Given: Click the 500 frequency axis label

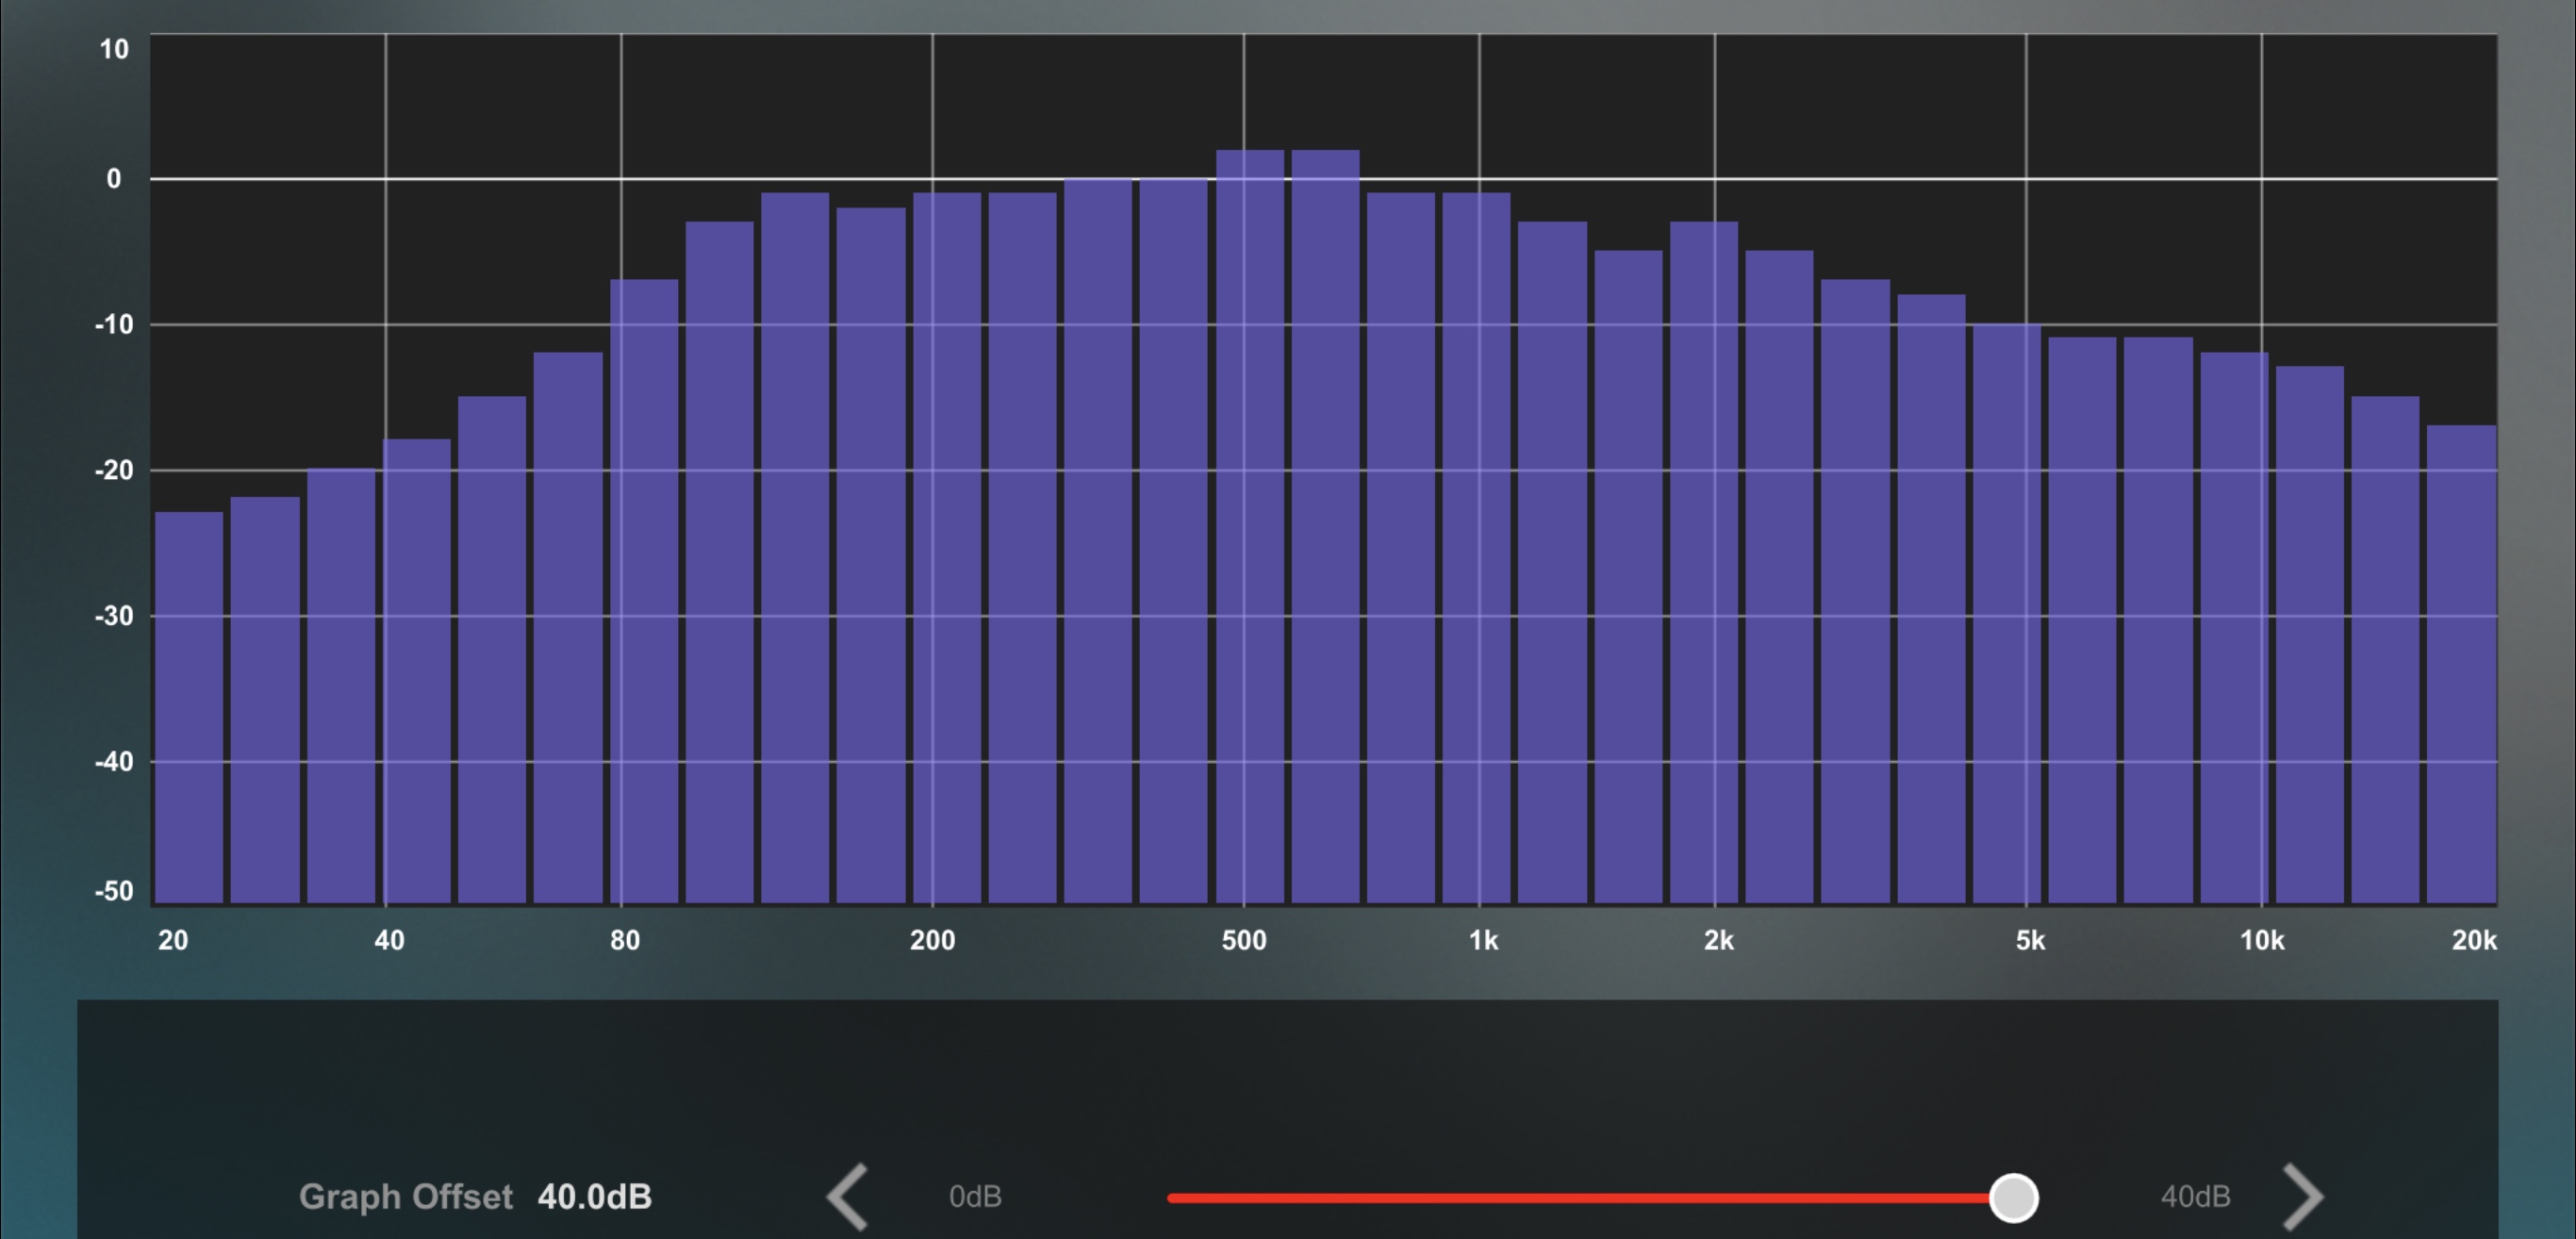Looking at the screenshot, I should coord(1243,940).
